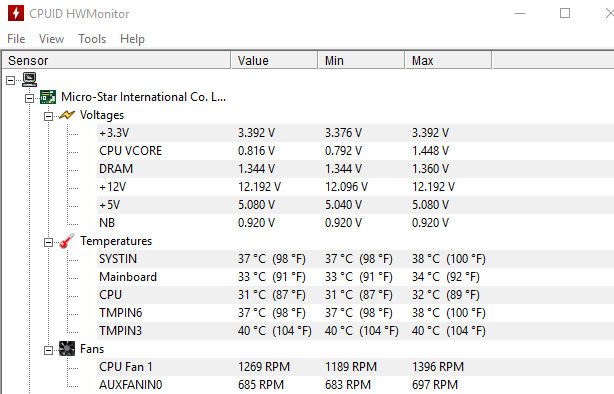Click the Sensor column header
614x394 pixels.
pos(117,61)
